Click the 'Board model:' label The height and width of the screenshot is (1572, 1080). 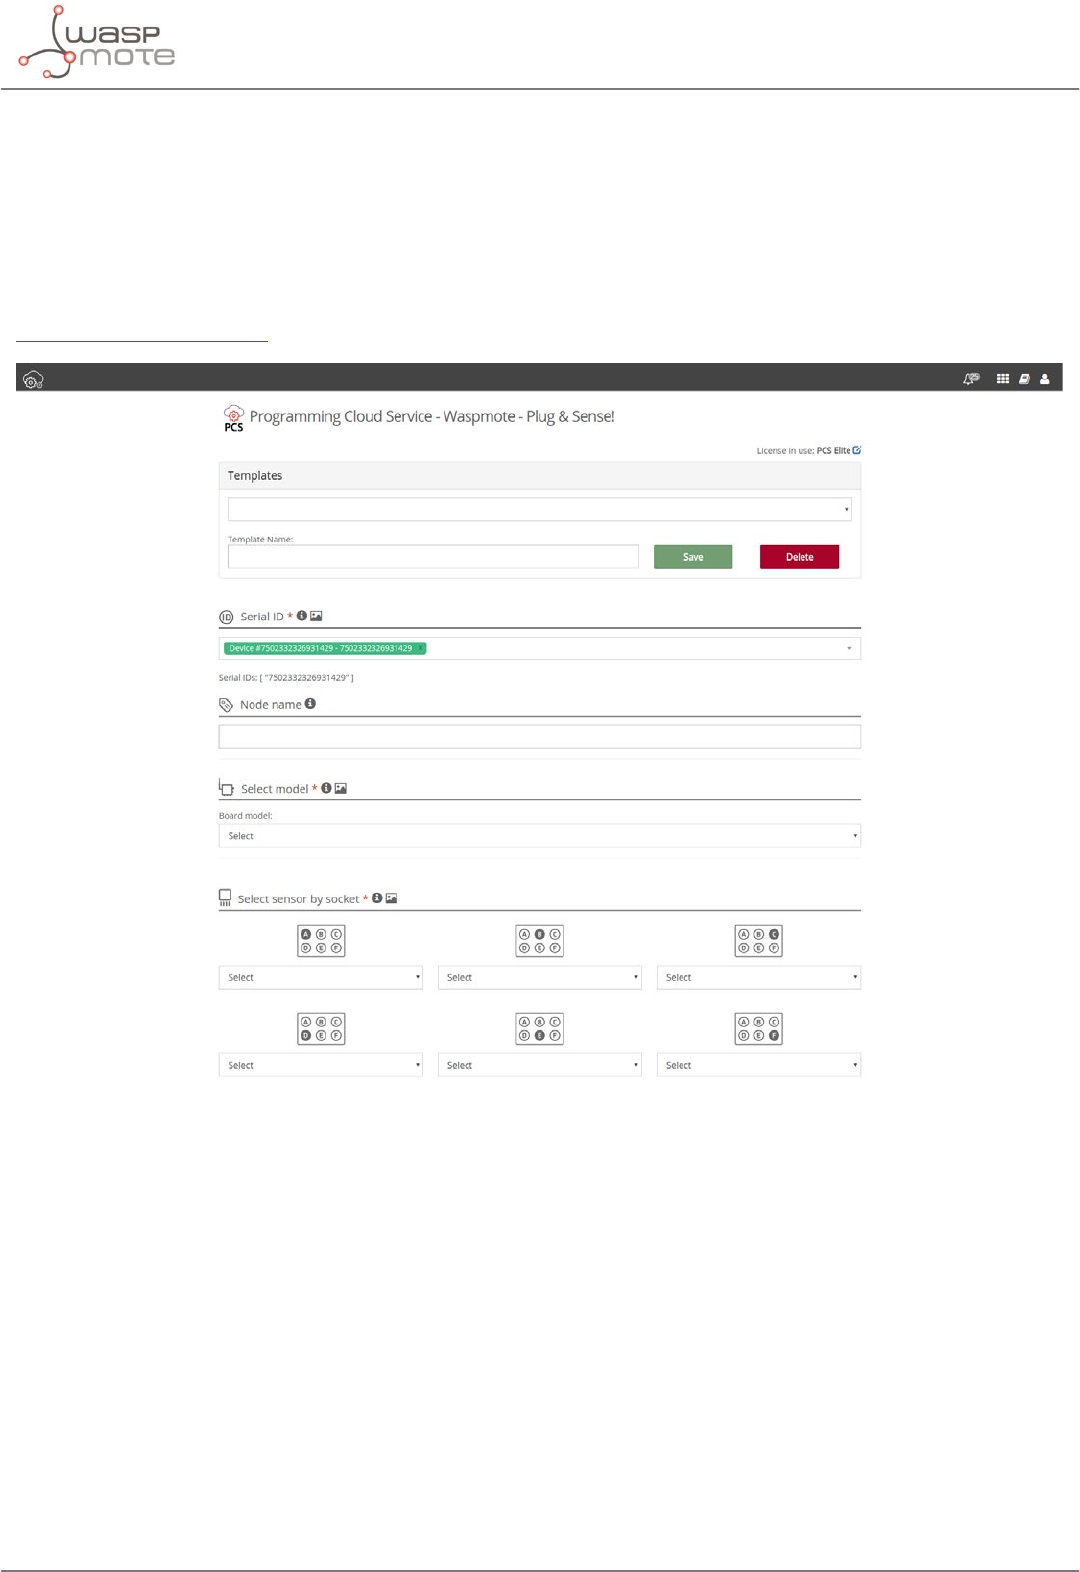[x=245, y=816]
